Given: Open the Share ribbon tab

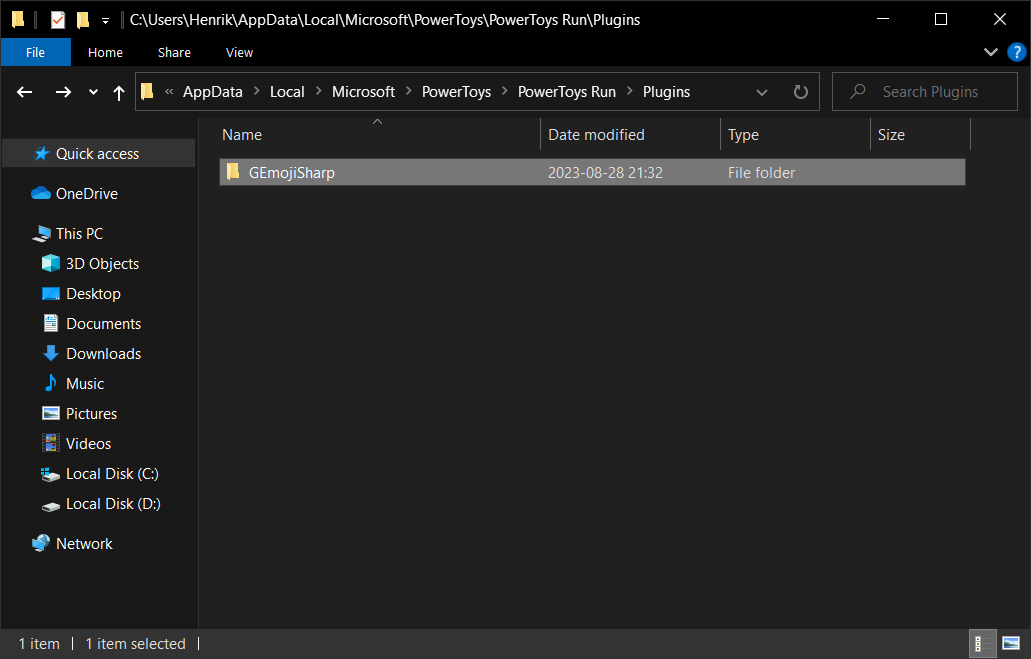Looking at the screenshot, I should (174, 53).
